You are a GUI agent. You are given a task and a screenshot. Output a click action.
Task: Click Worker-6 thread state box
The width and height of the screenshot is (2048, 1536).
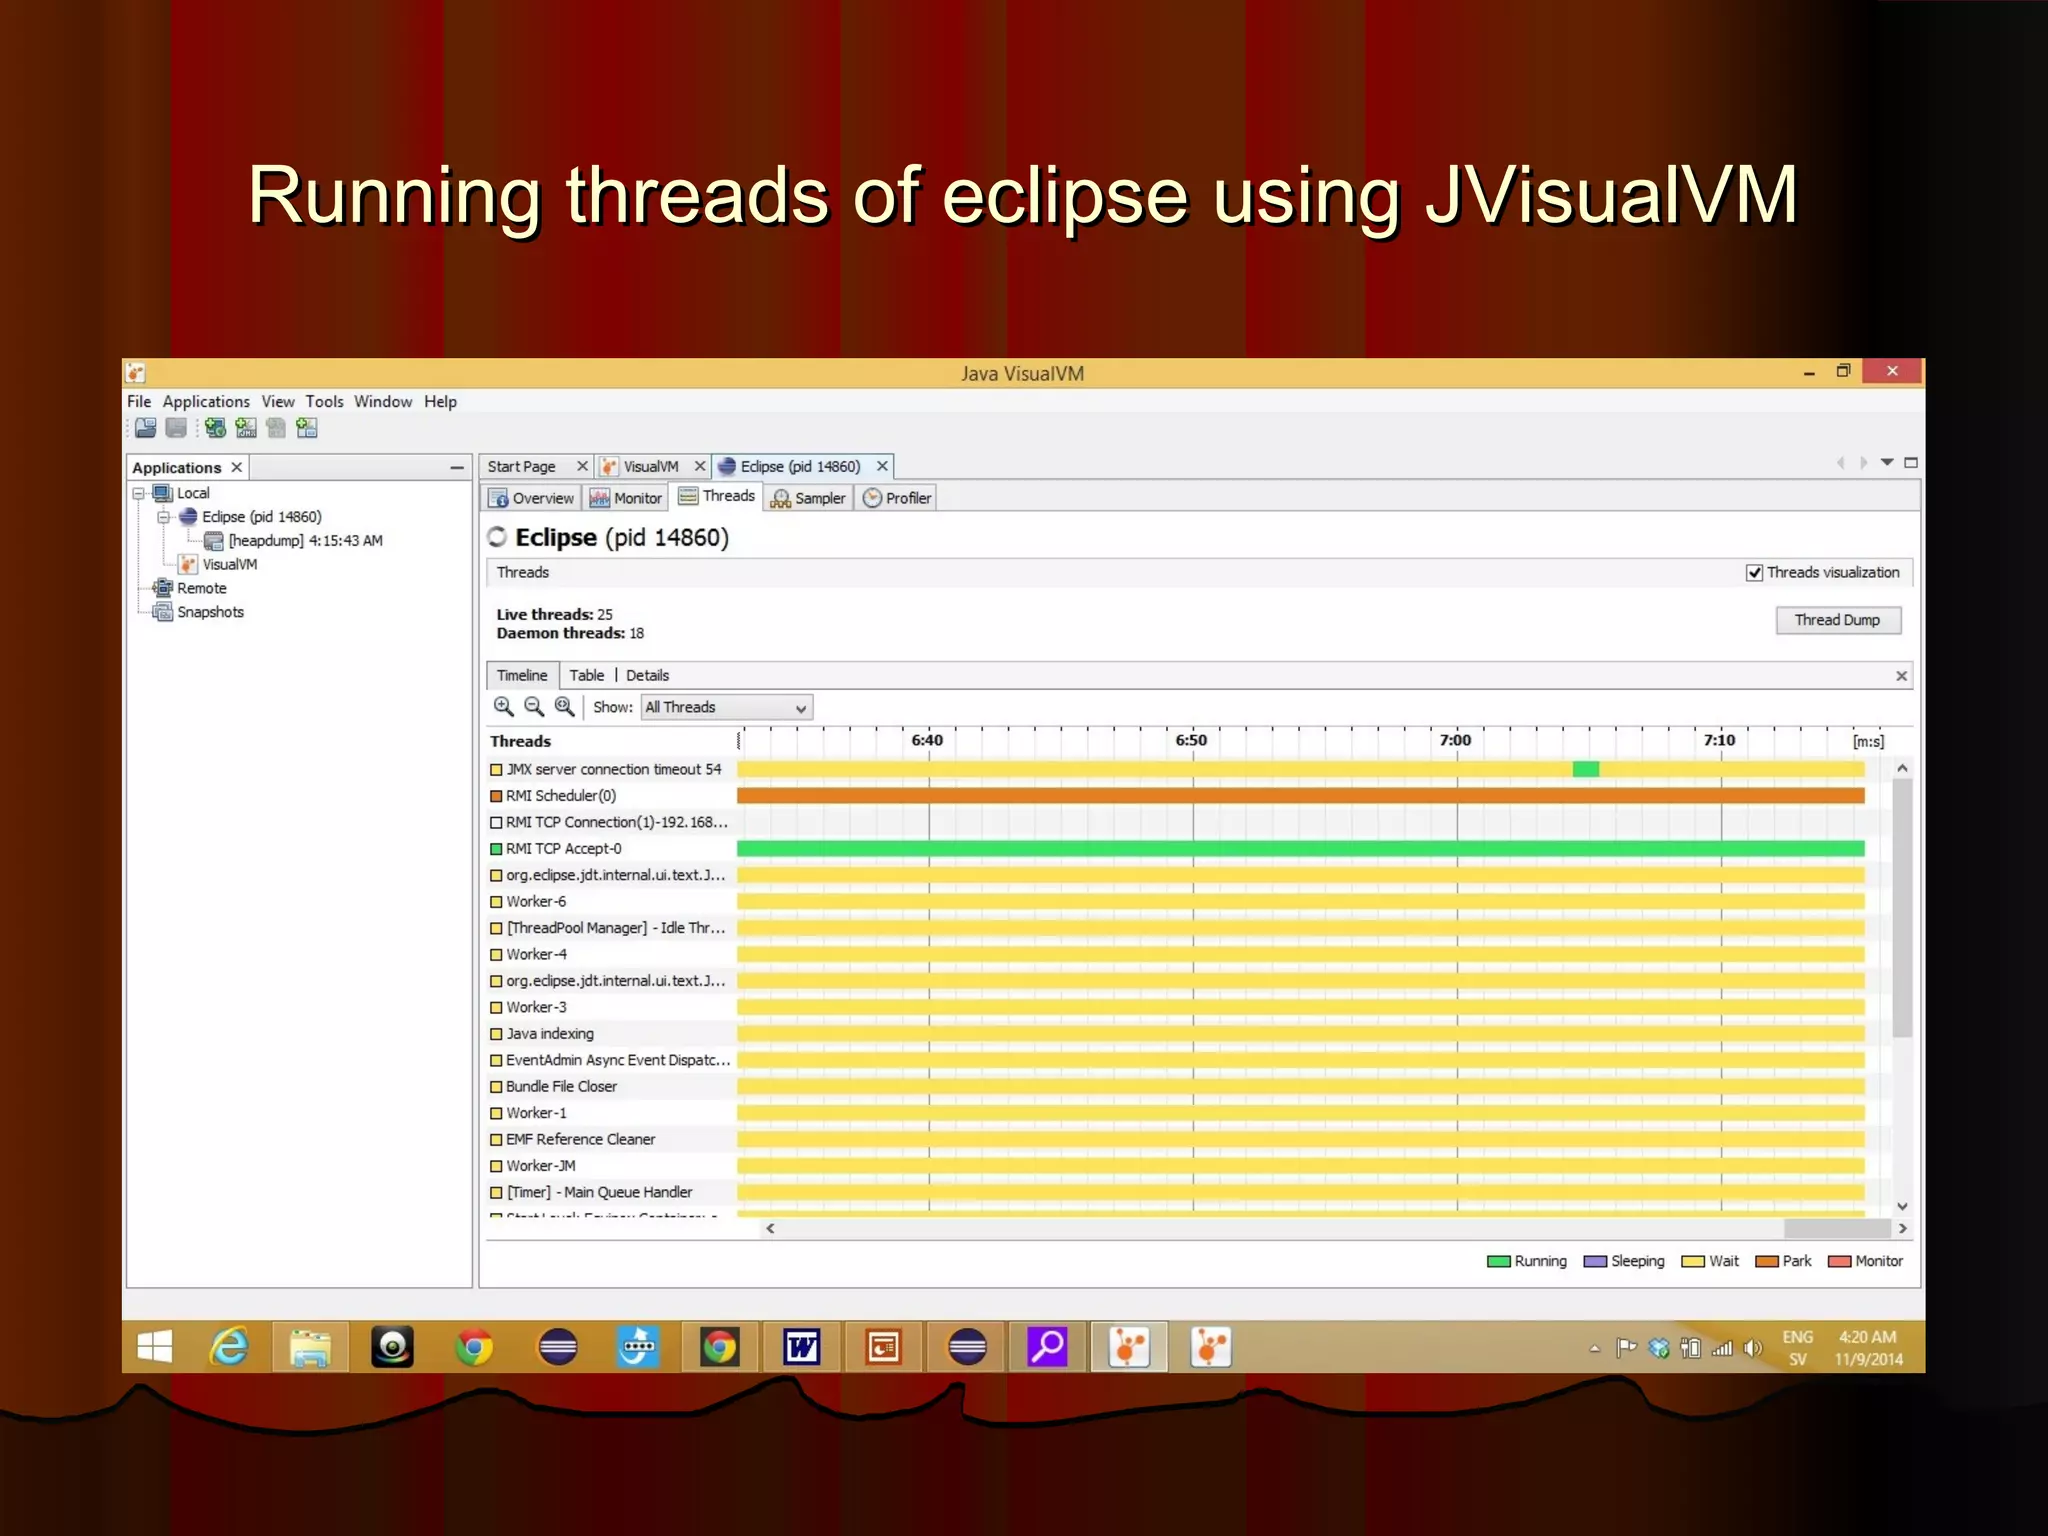tap(496, 902)
